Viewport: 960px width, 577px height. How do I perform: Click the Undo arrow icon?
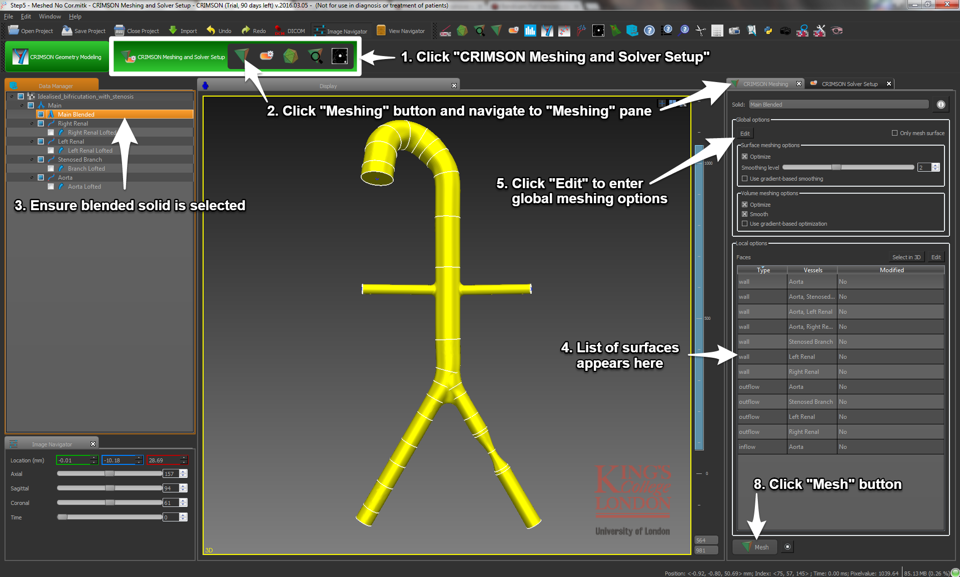[211, 31]
